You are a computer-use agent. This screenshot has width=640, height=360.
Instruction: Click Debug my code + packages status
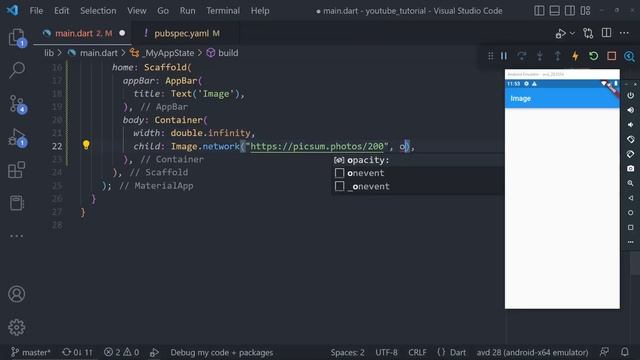point(222,352)
